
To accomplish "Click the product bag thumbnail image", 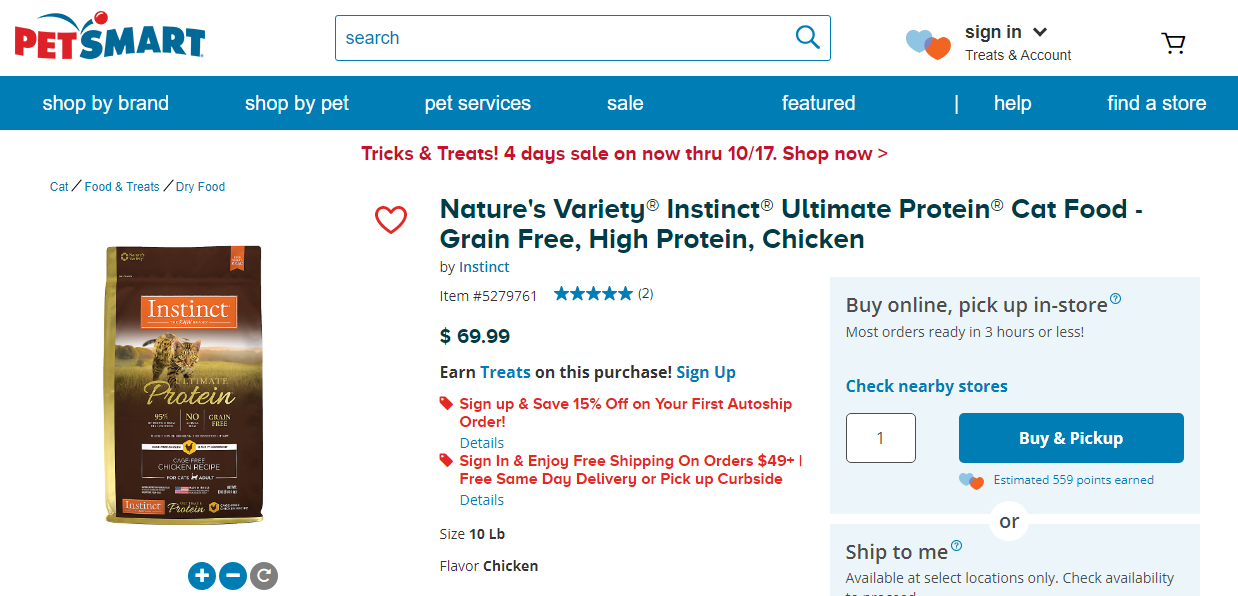I will (183, 385).
